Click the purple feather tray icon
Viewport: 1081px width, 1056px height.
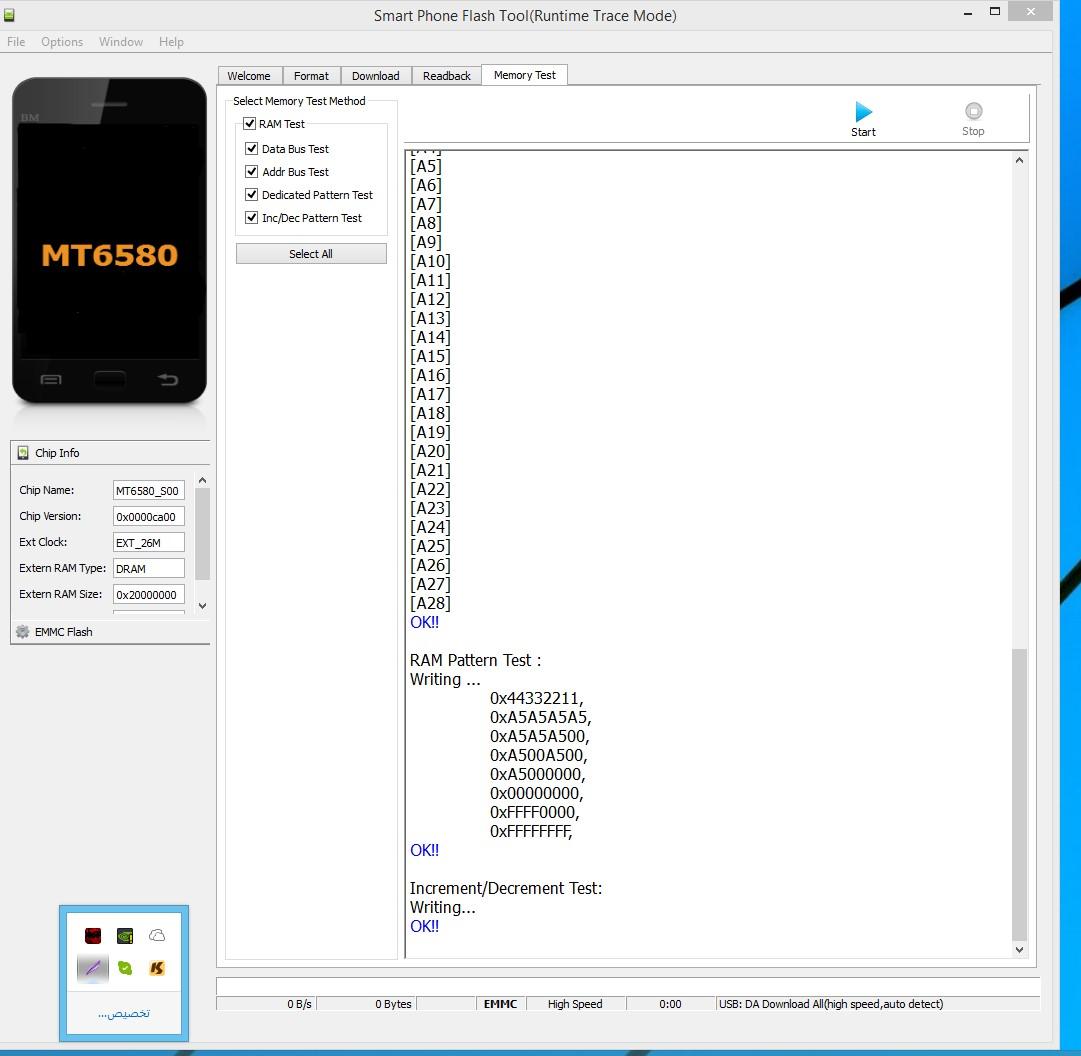pos(93,968)
